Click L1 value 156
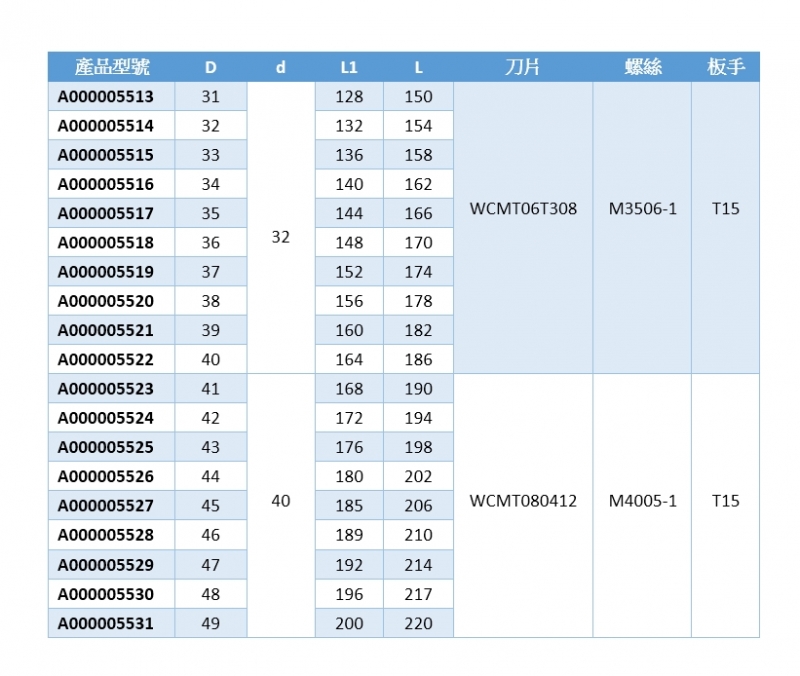Screen dimensions: 800x676 (x=349, y=301)
